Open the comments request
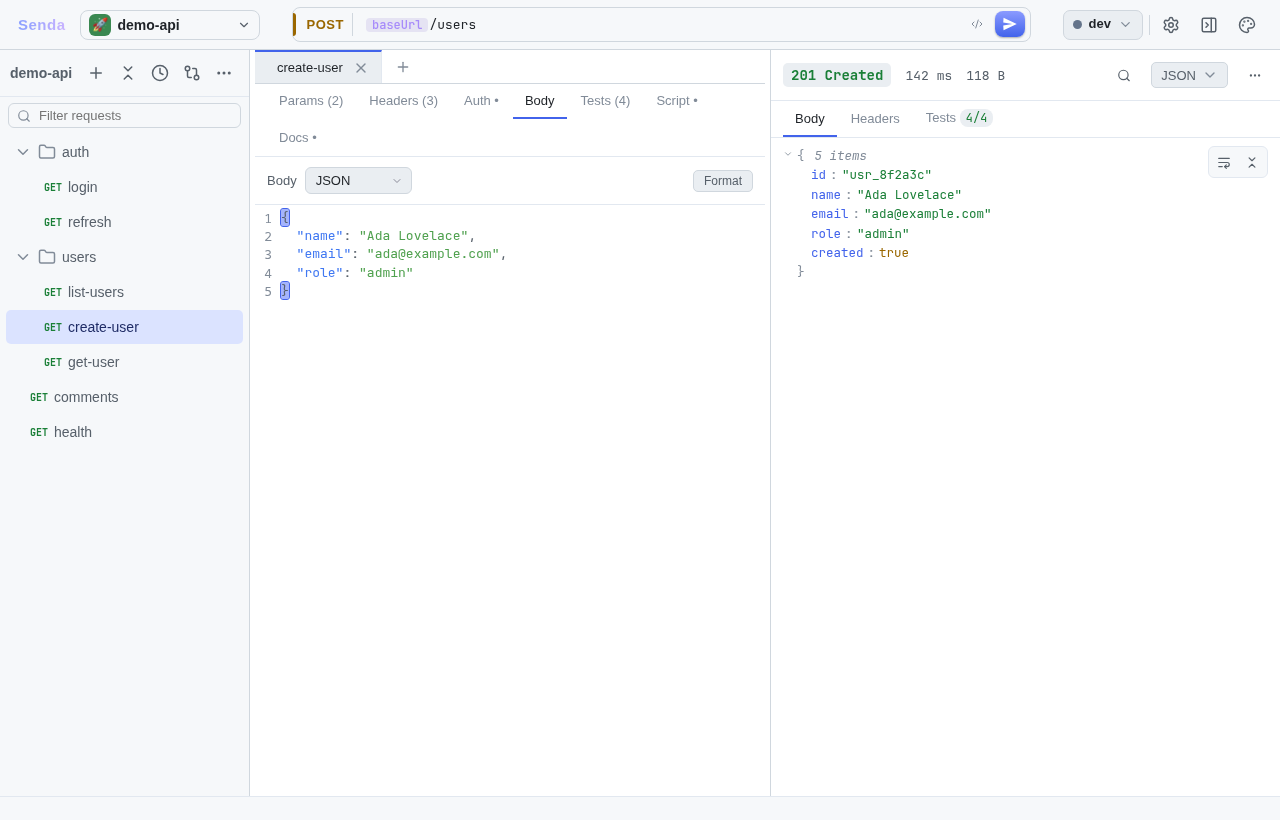This screenshot has width=1280, height=820. click(125, 397)
